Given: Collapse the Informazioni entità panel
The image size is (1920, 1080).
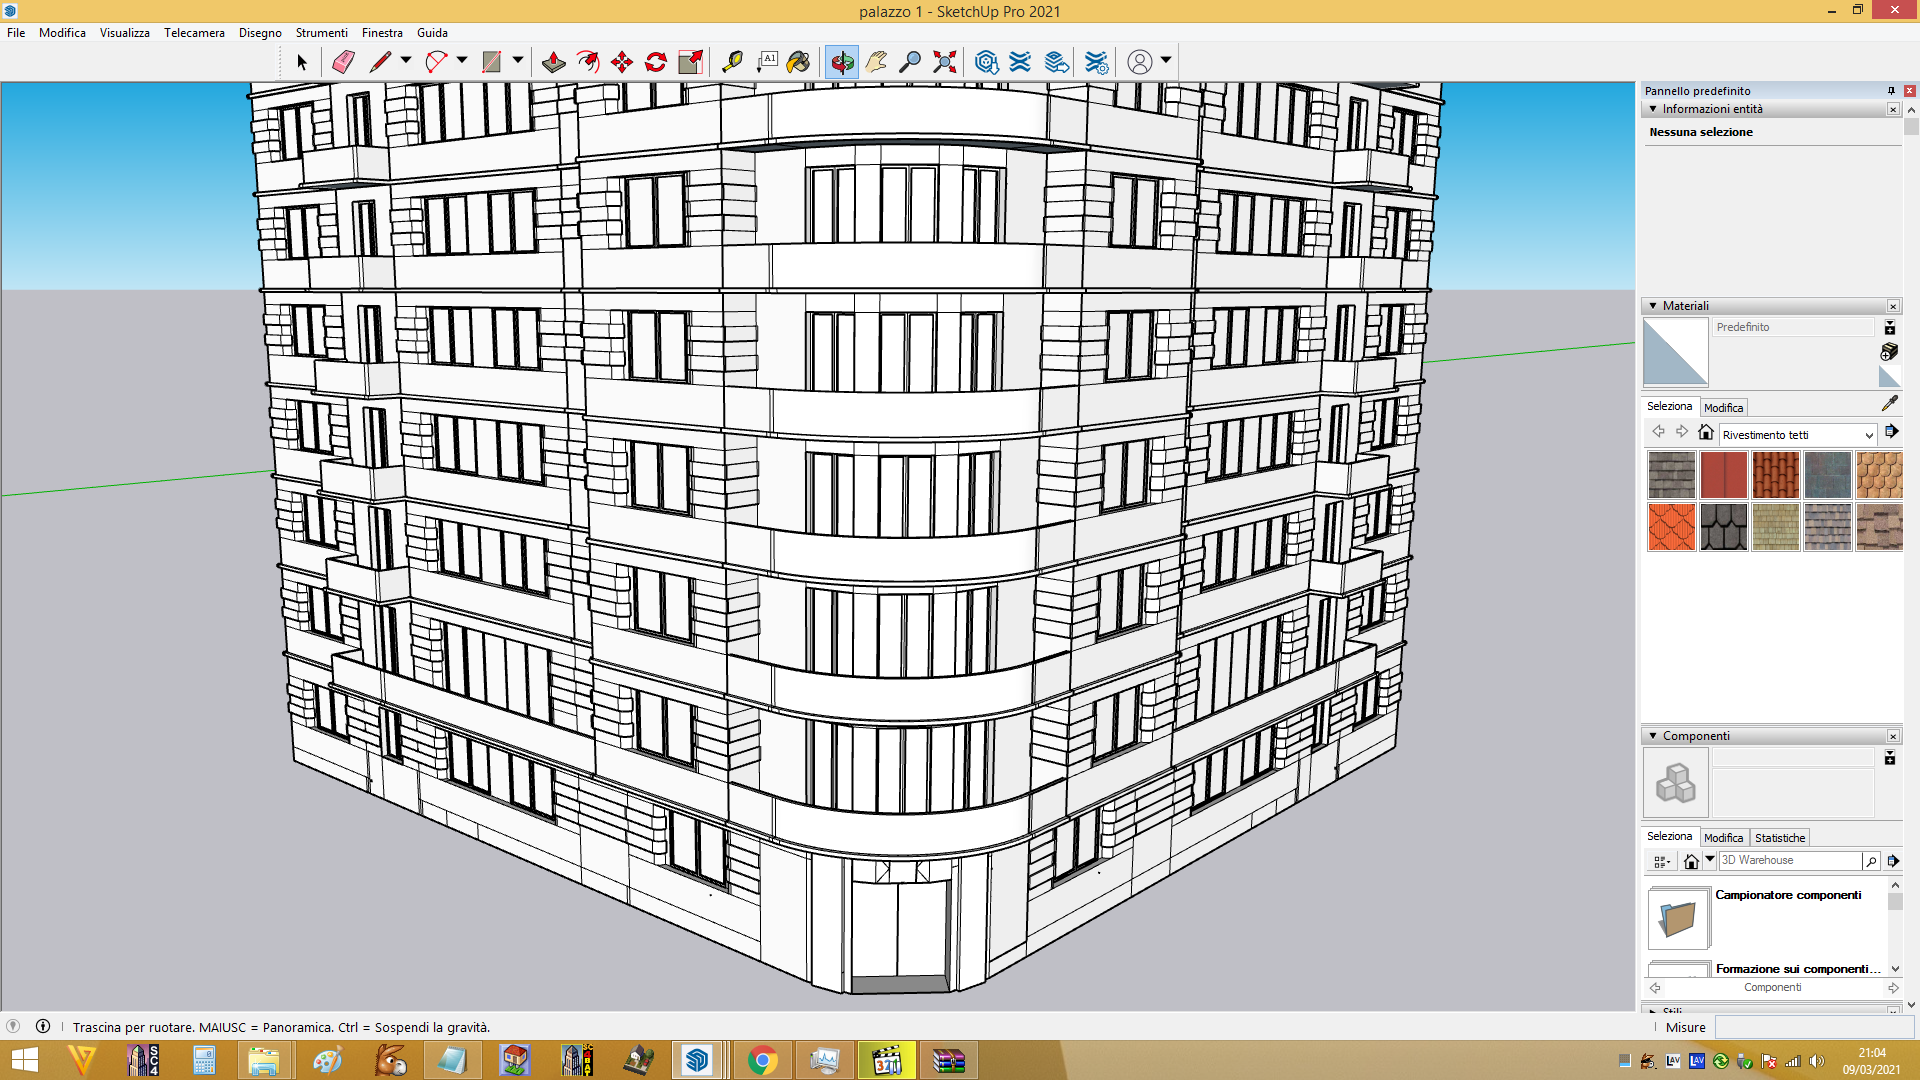Looking at the screenshot, I should (1653, 109).
